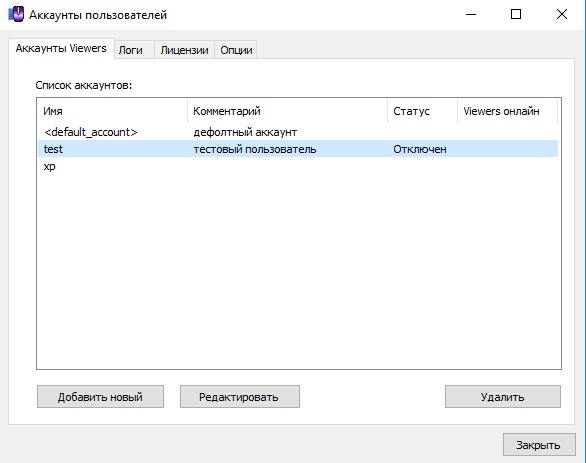Maximize the Аккаунты пользователей window
Viewport: 586px width, 463px height.
[516, 15]
